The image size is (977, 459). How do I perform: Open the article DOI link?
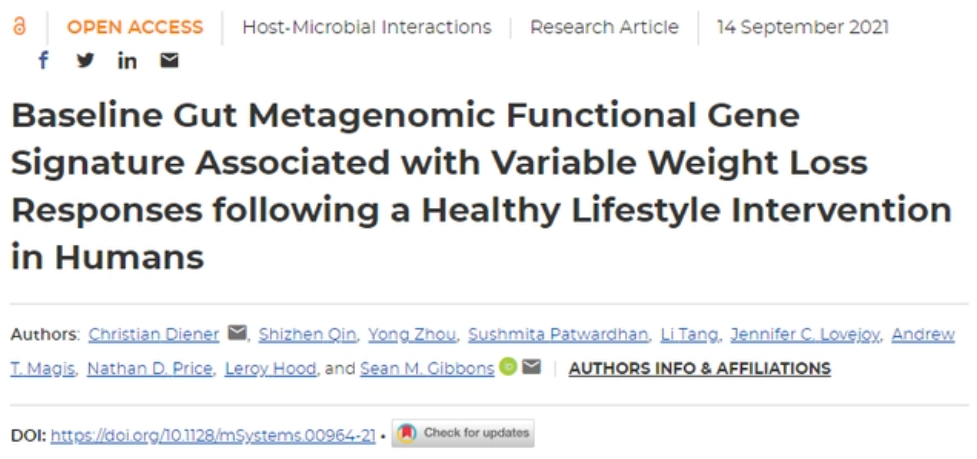213,435
